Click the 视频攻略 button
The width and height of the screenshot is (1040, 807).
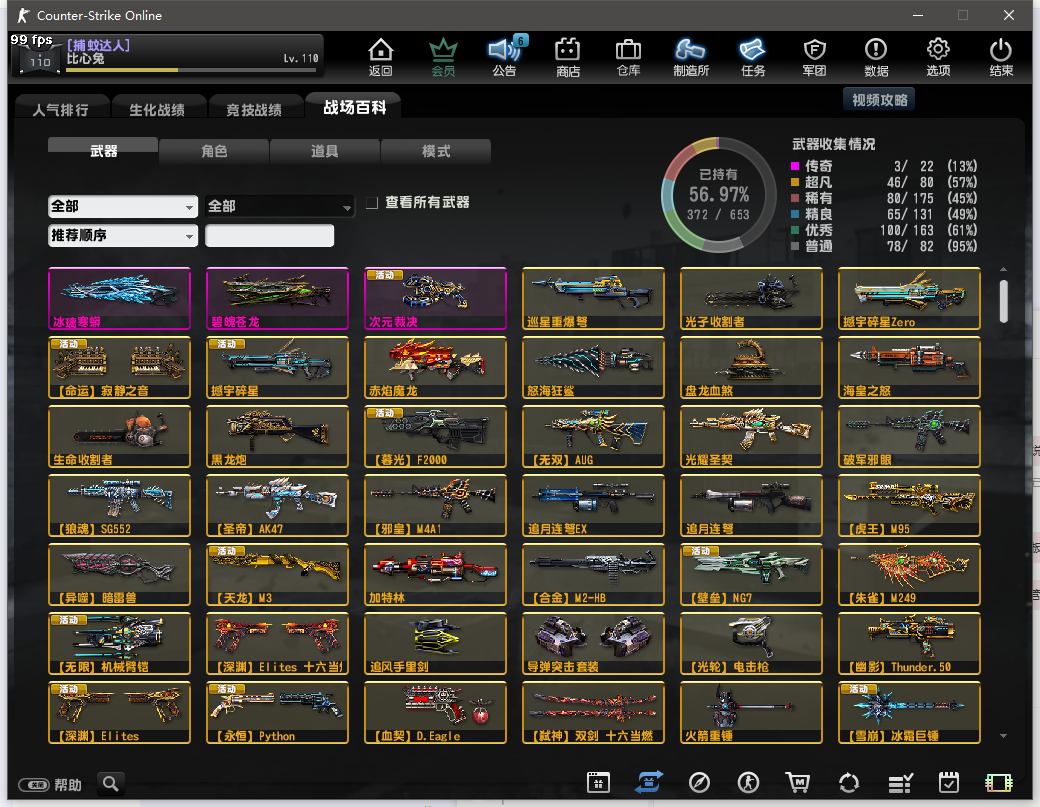[879, 99]
